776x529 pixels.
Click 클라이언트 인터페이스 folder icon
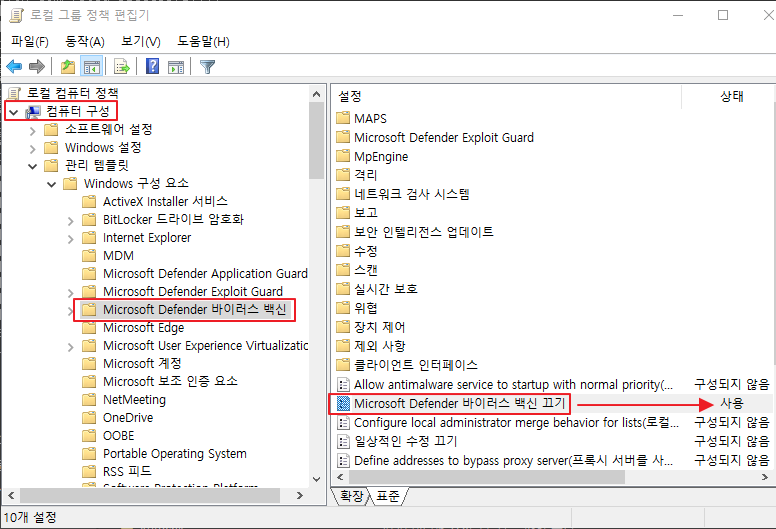coord(343,365)
